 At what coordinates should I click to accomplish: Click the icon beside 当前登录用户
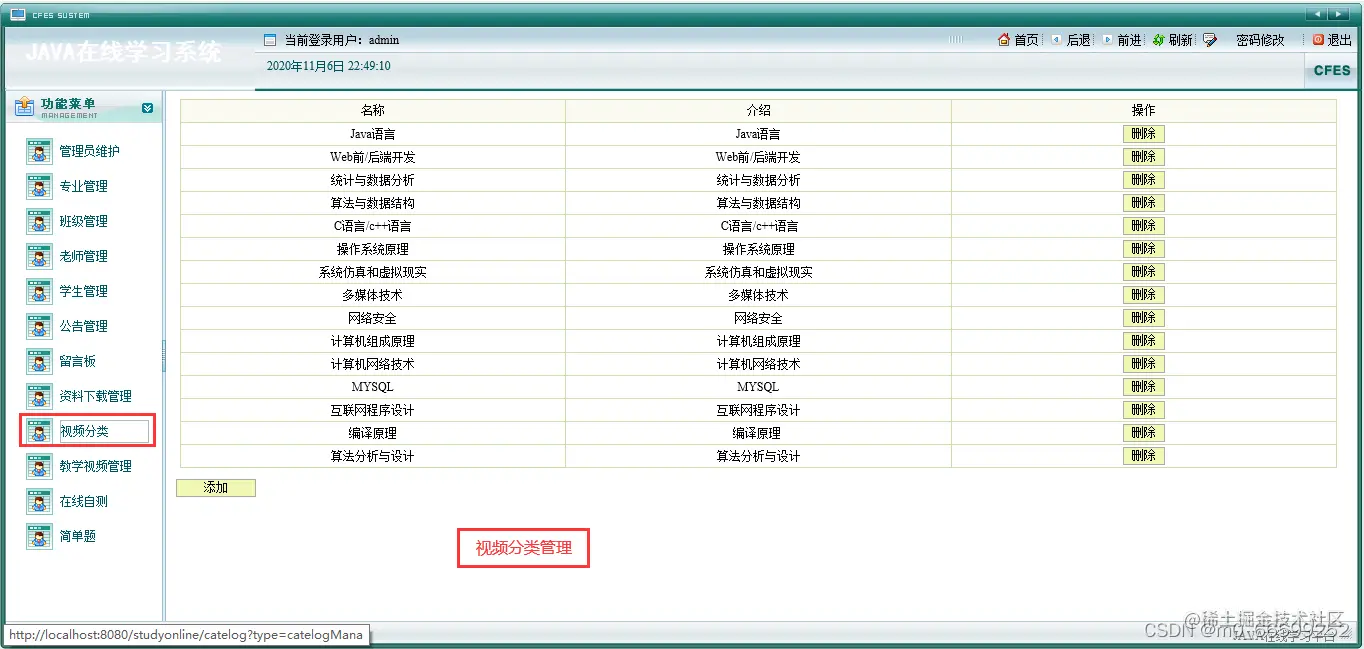point(269,40)
